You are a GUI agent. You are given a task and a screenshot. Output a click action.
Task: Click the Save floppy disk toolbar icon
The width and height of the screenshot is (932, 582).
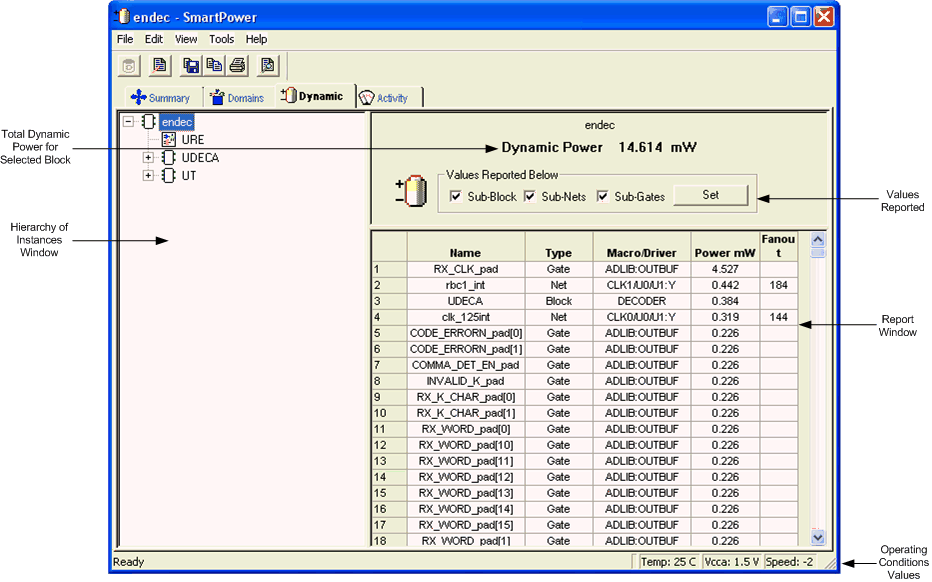(191, 65)
